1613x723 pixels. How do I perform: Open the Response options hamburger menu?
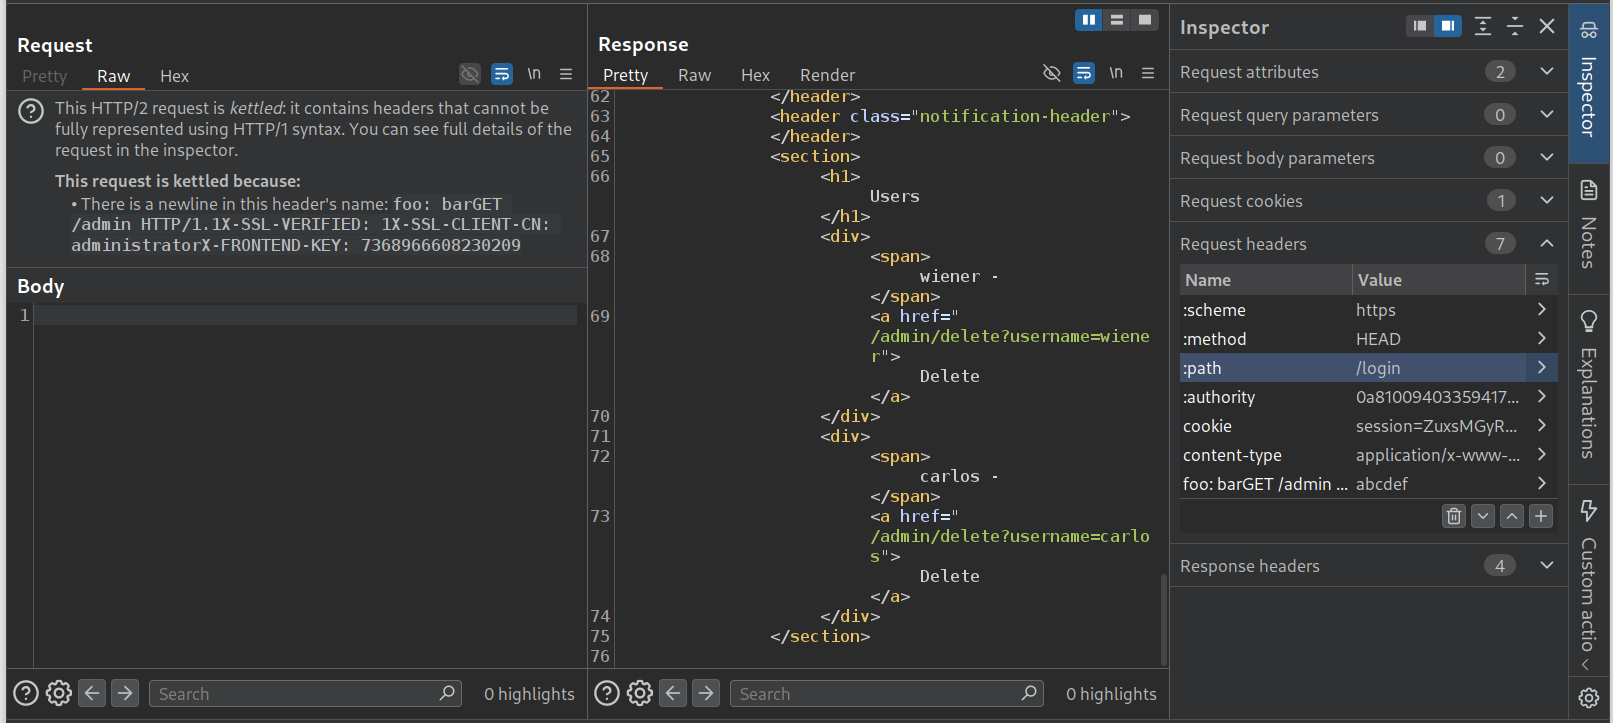click(x=1148, y=73)
